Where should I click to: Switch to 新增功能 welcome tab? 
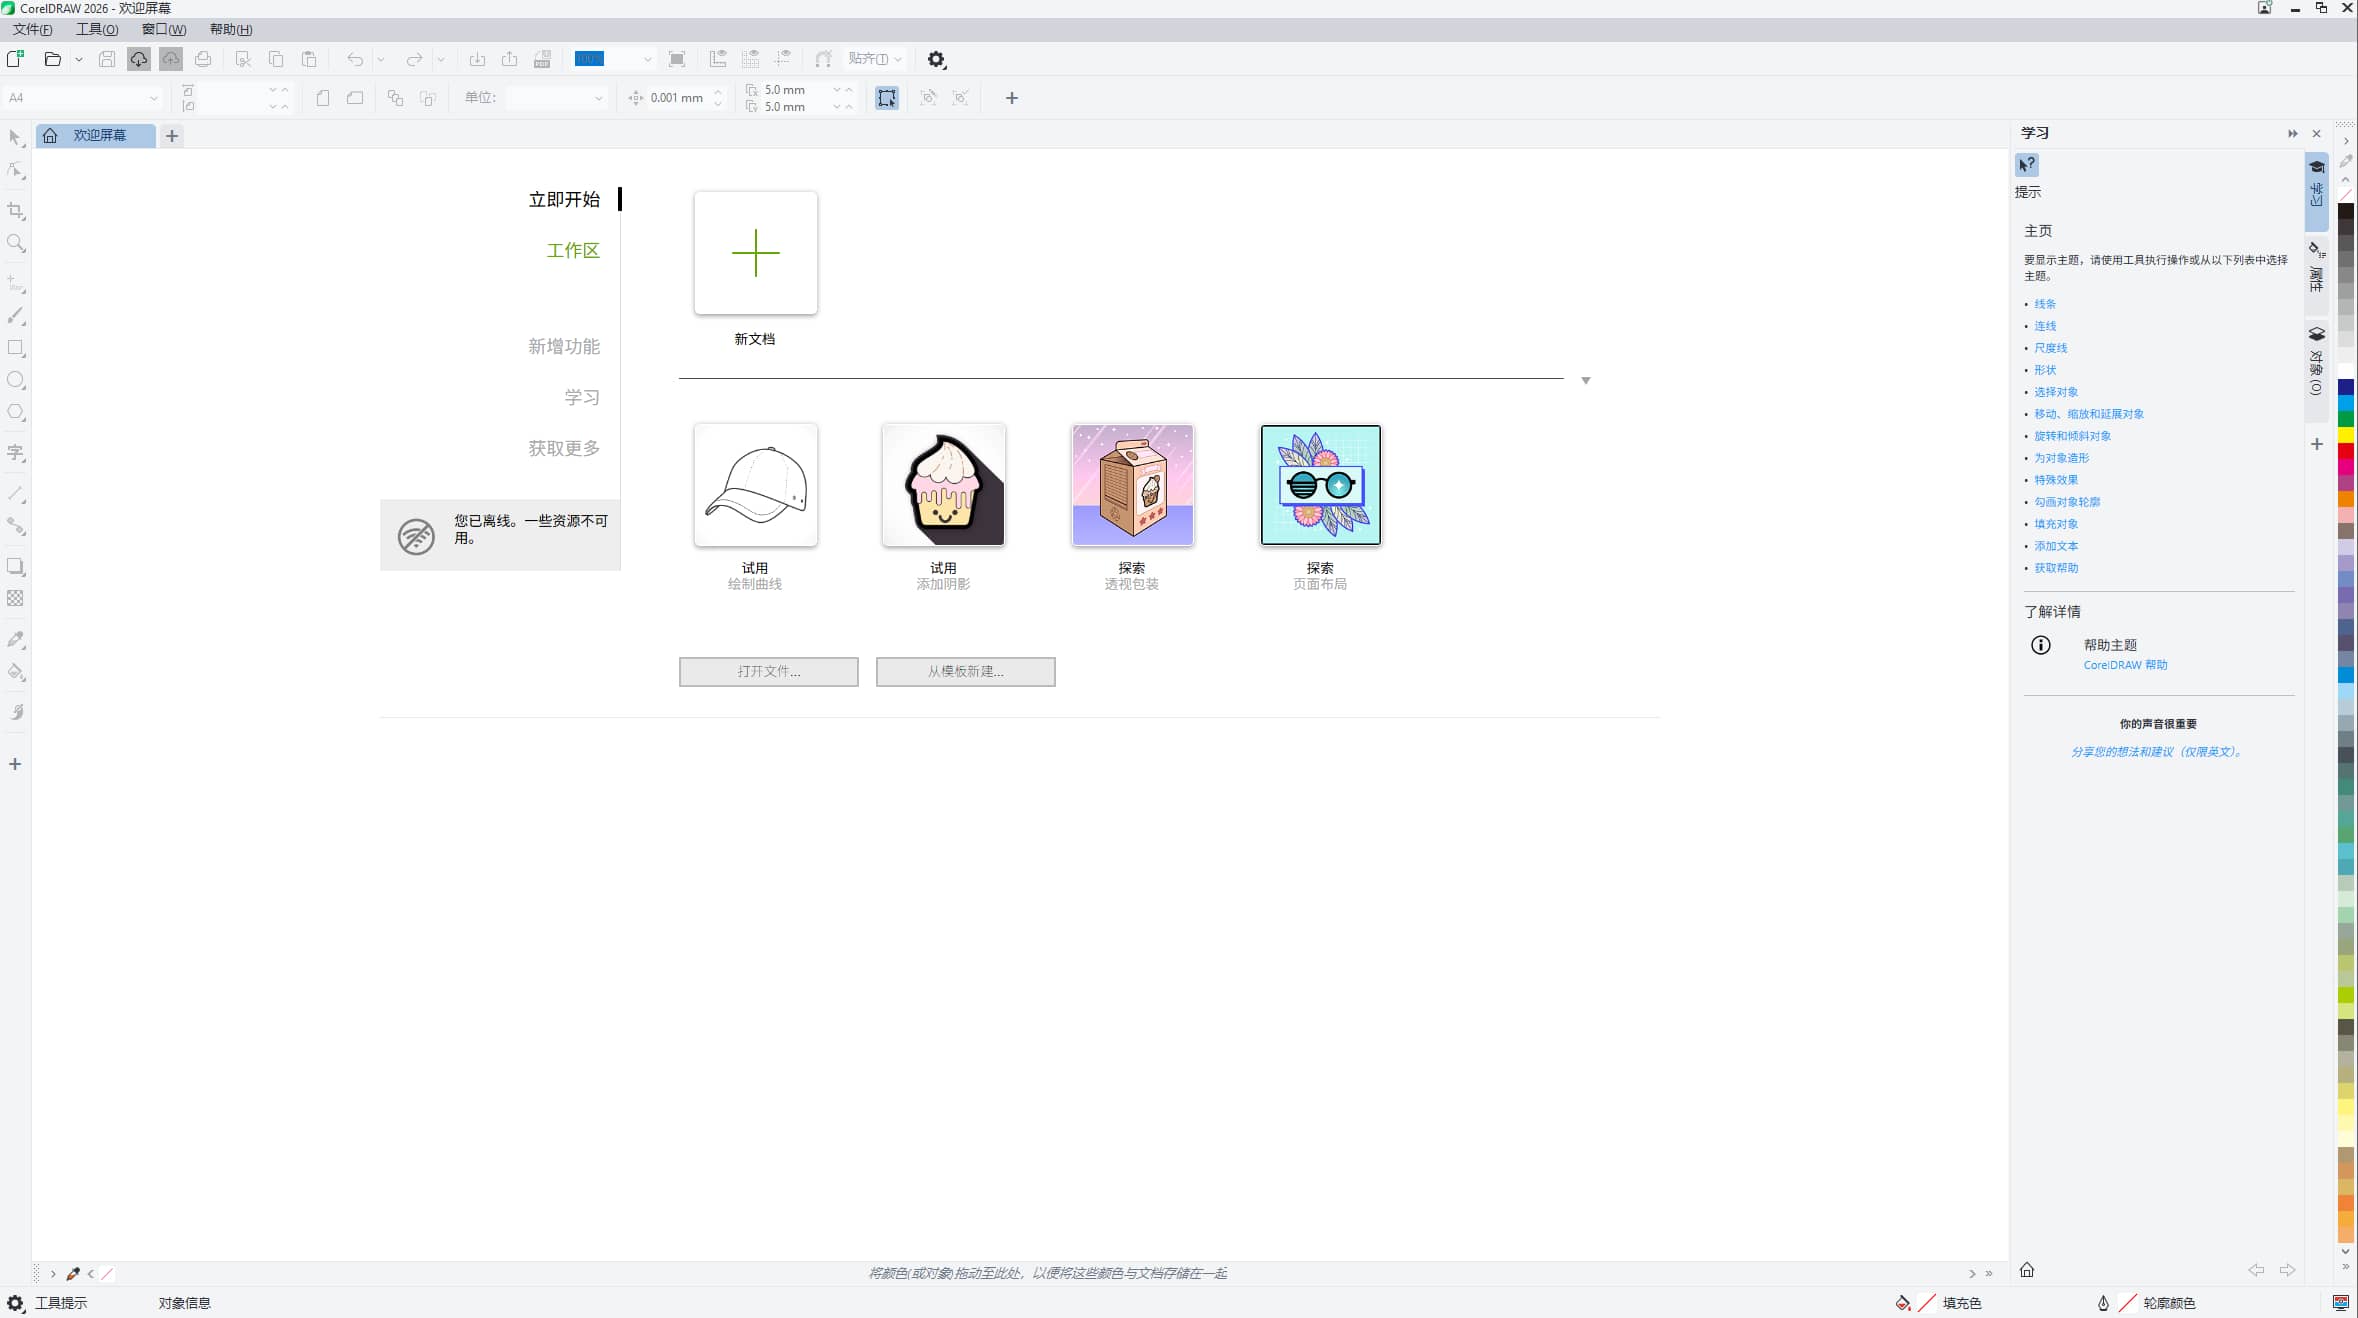pyautogui.click(x=564, y=347)
